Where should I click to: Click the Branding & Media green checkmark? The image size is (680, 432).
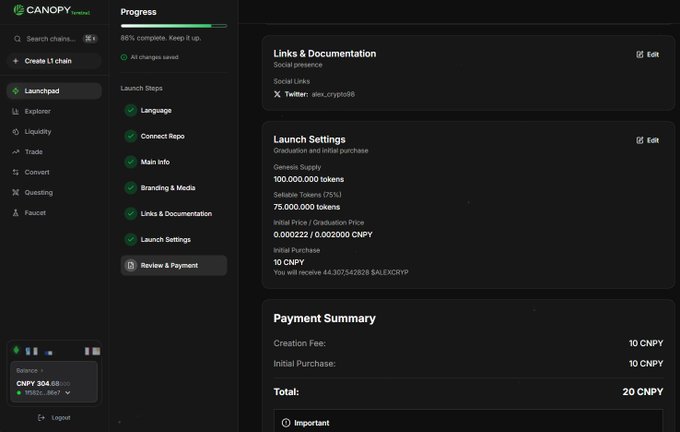pyautogui.click(x=131, y=188)
